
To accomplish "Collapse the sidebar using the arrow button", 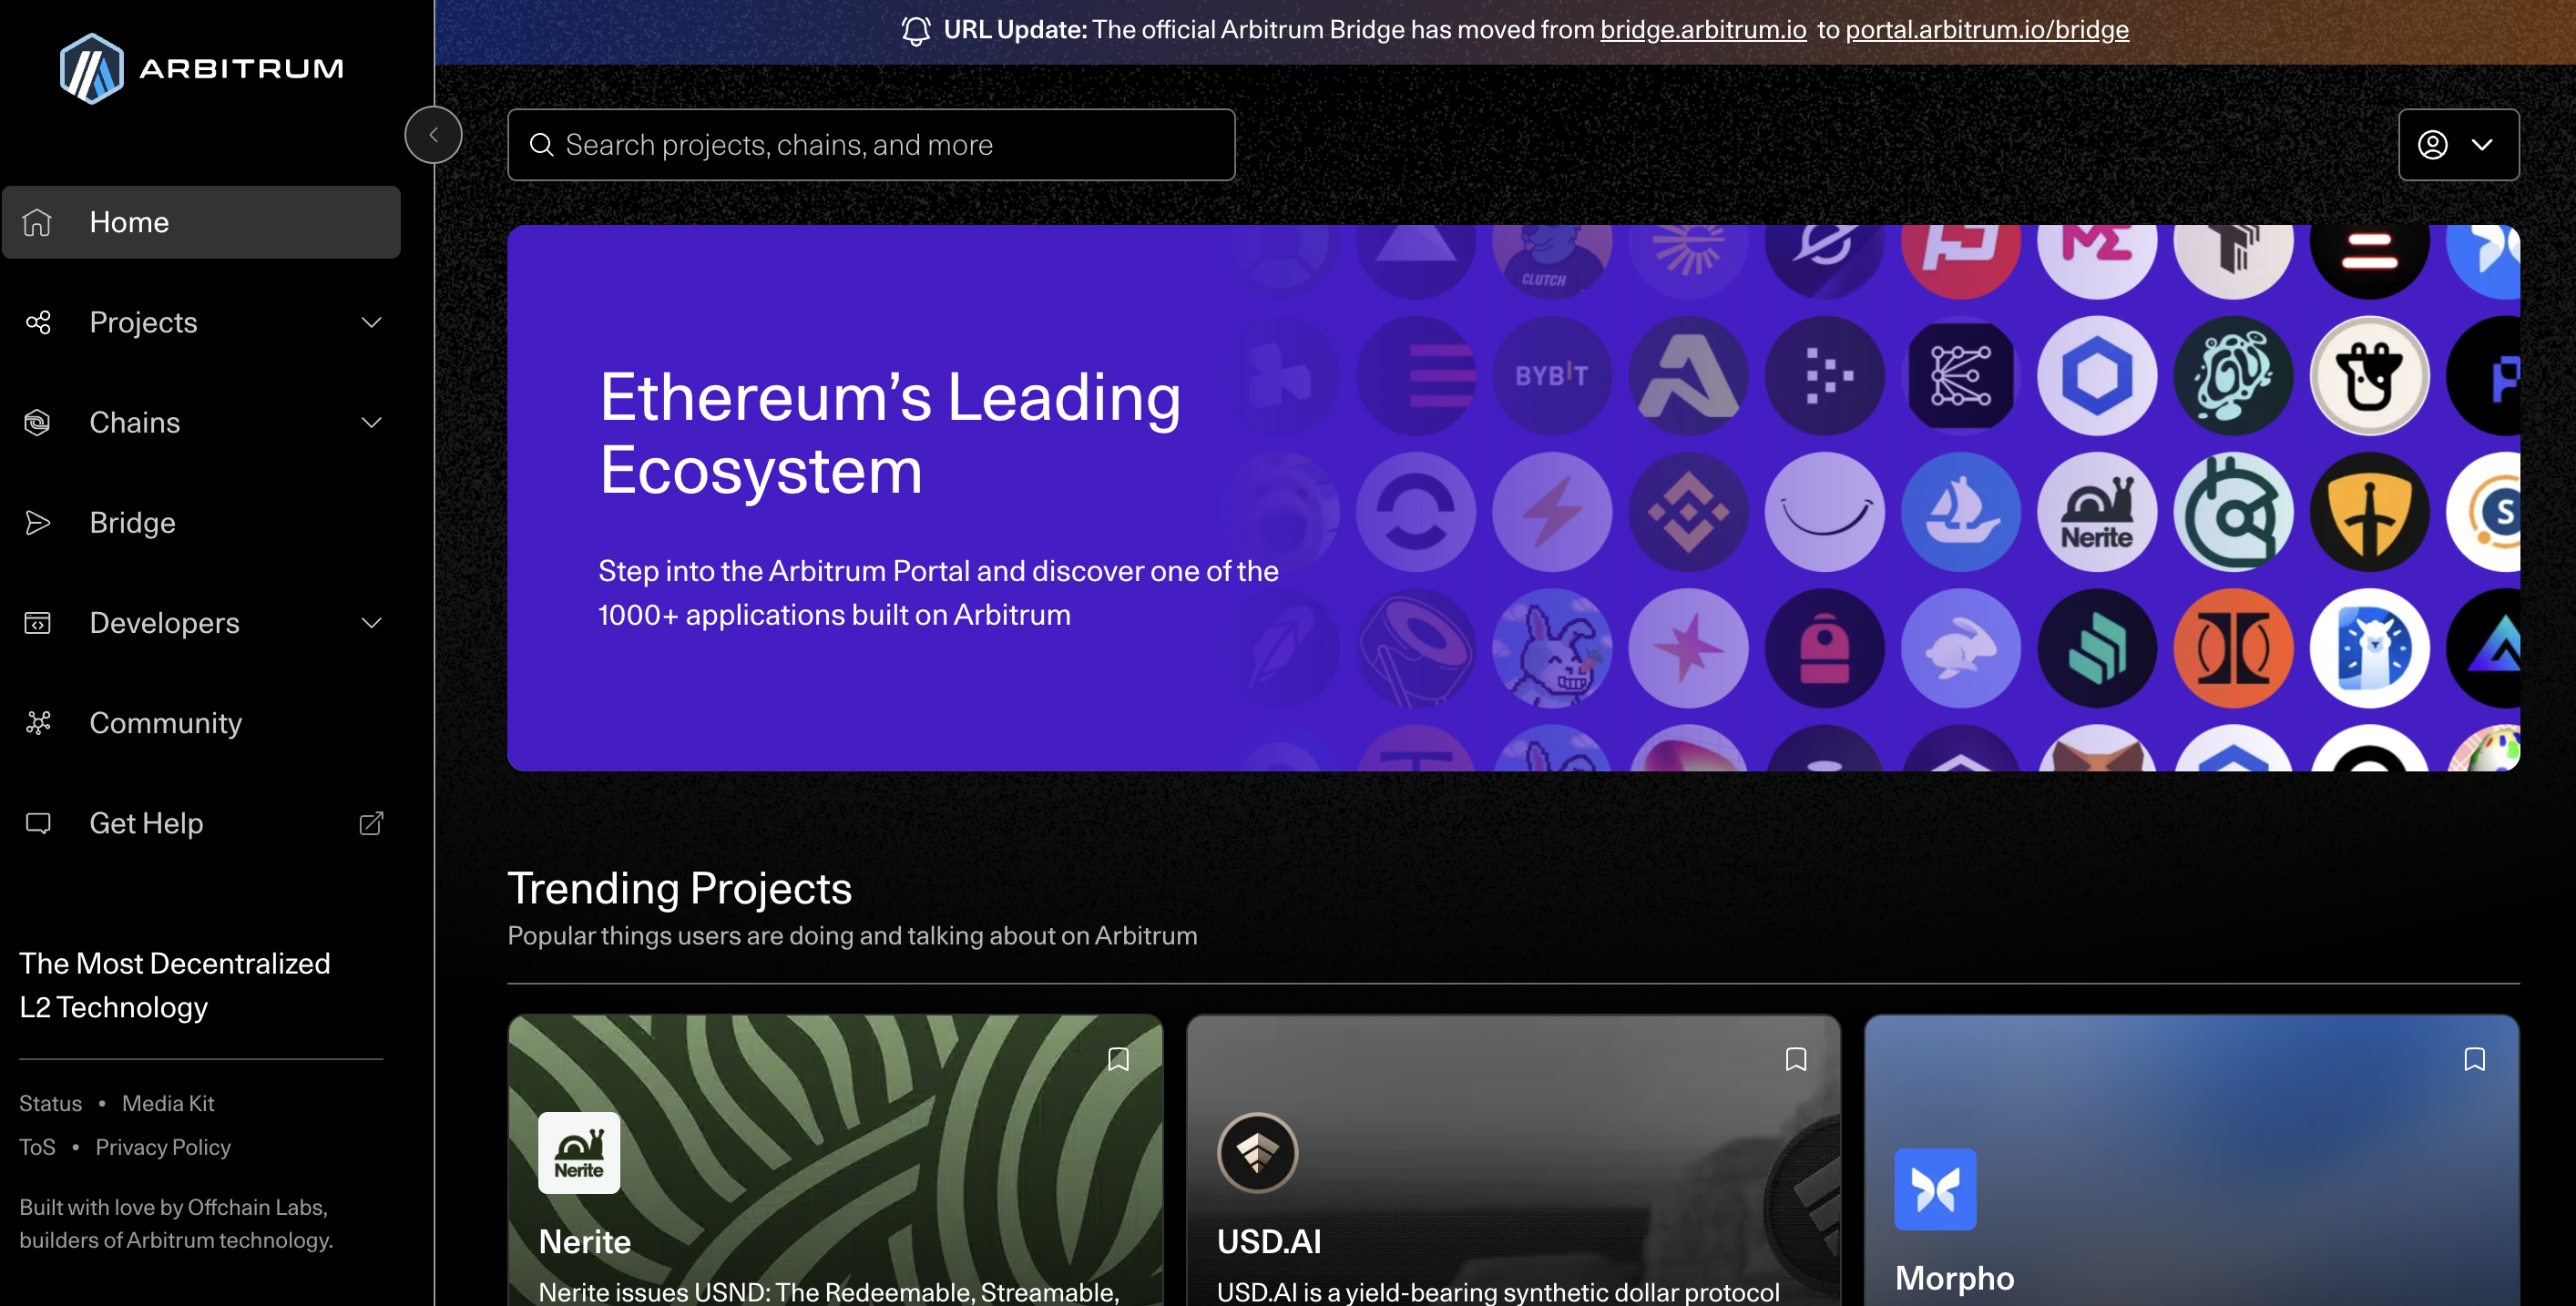I will pos(433,135).
